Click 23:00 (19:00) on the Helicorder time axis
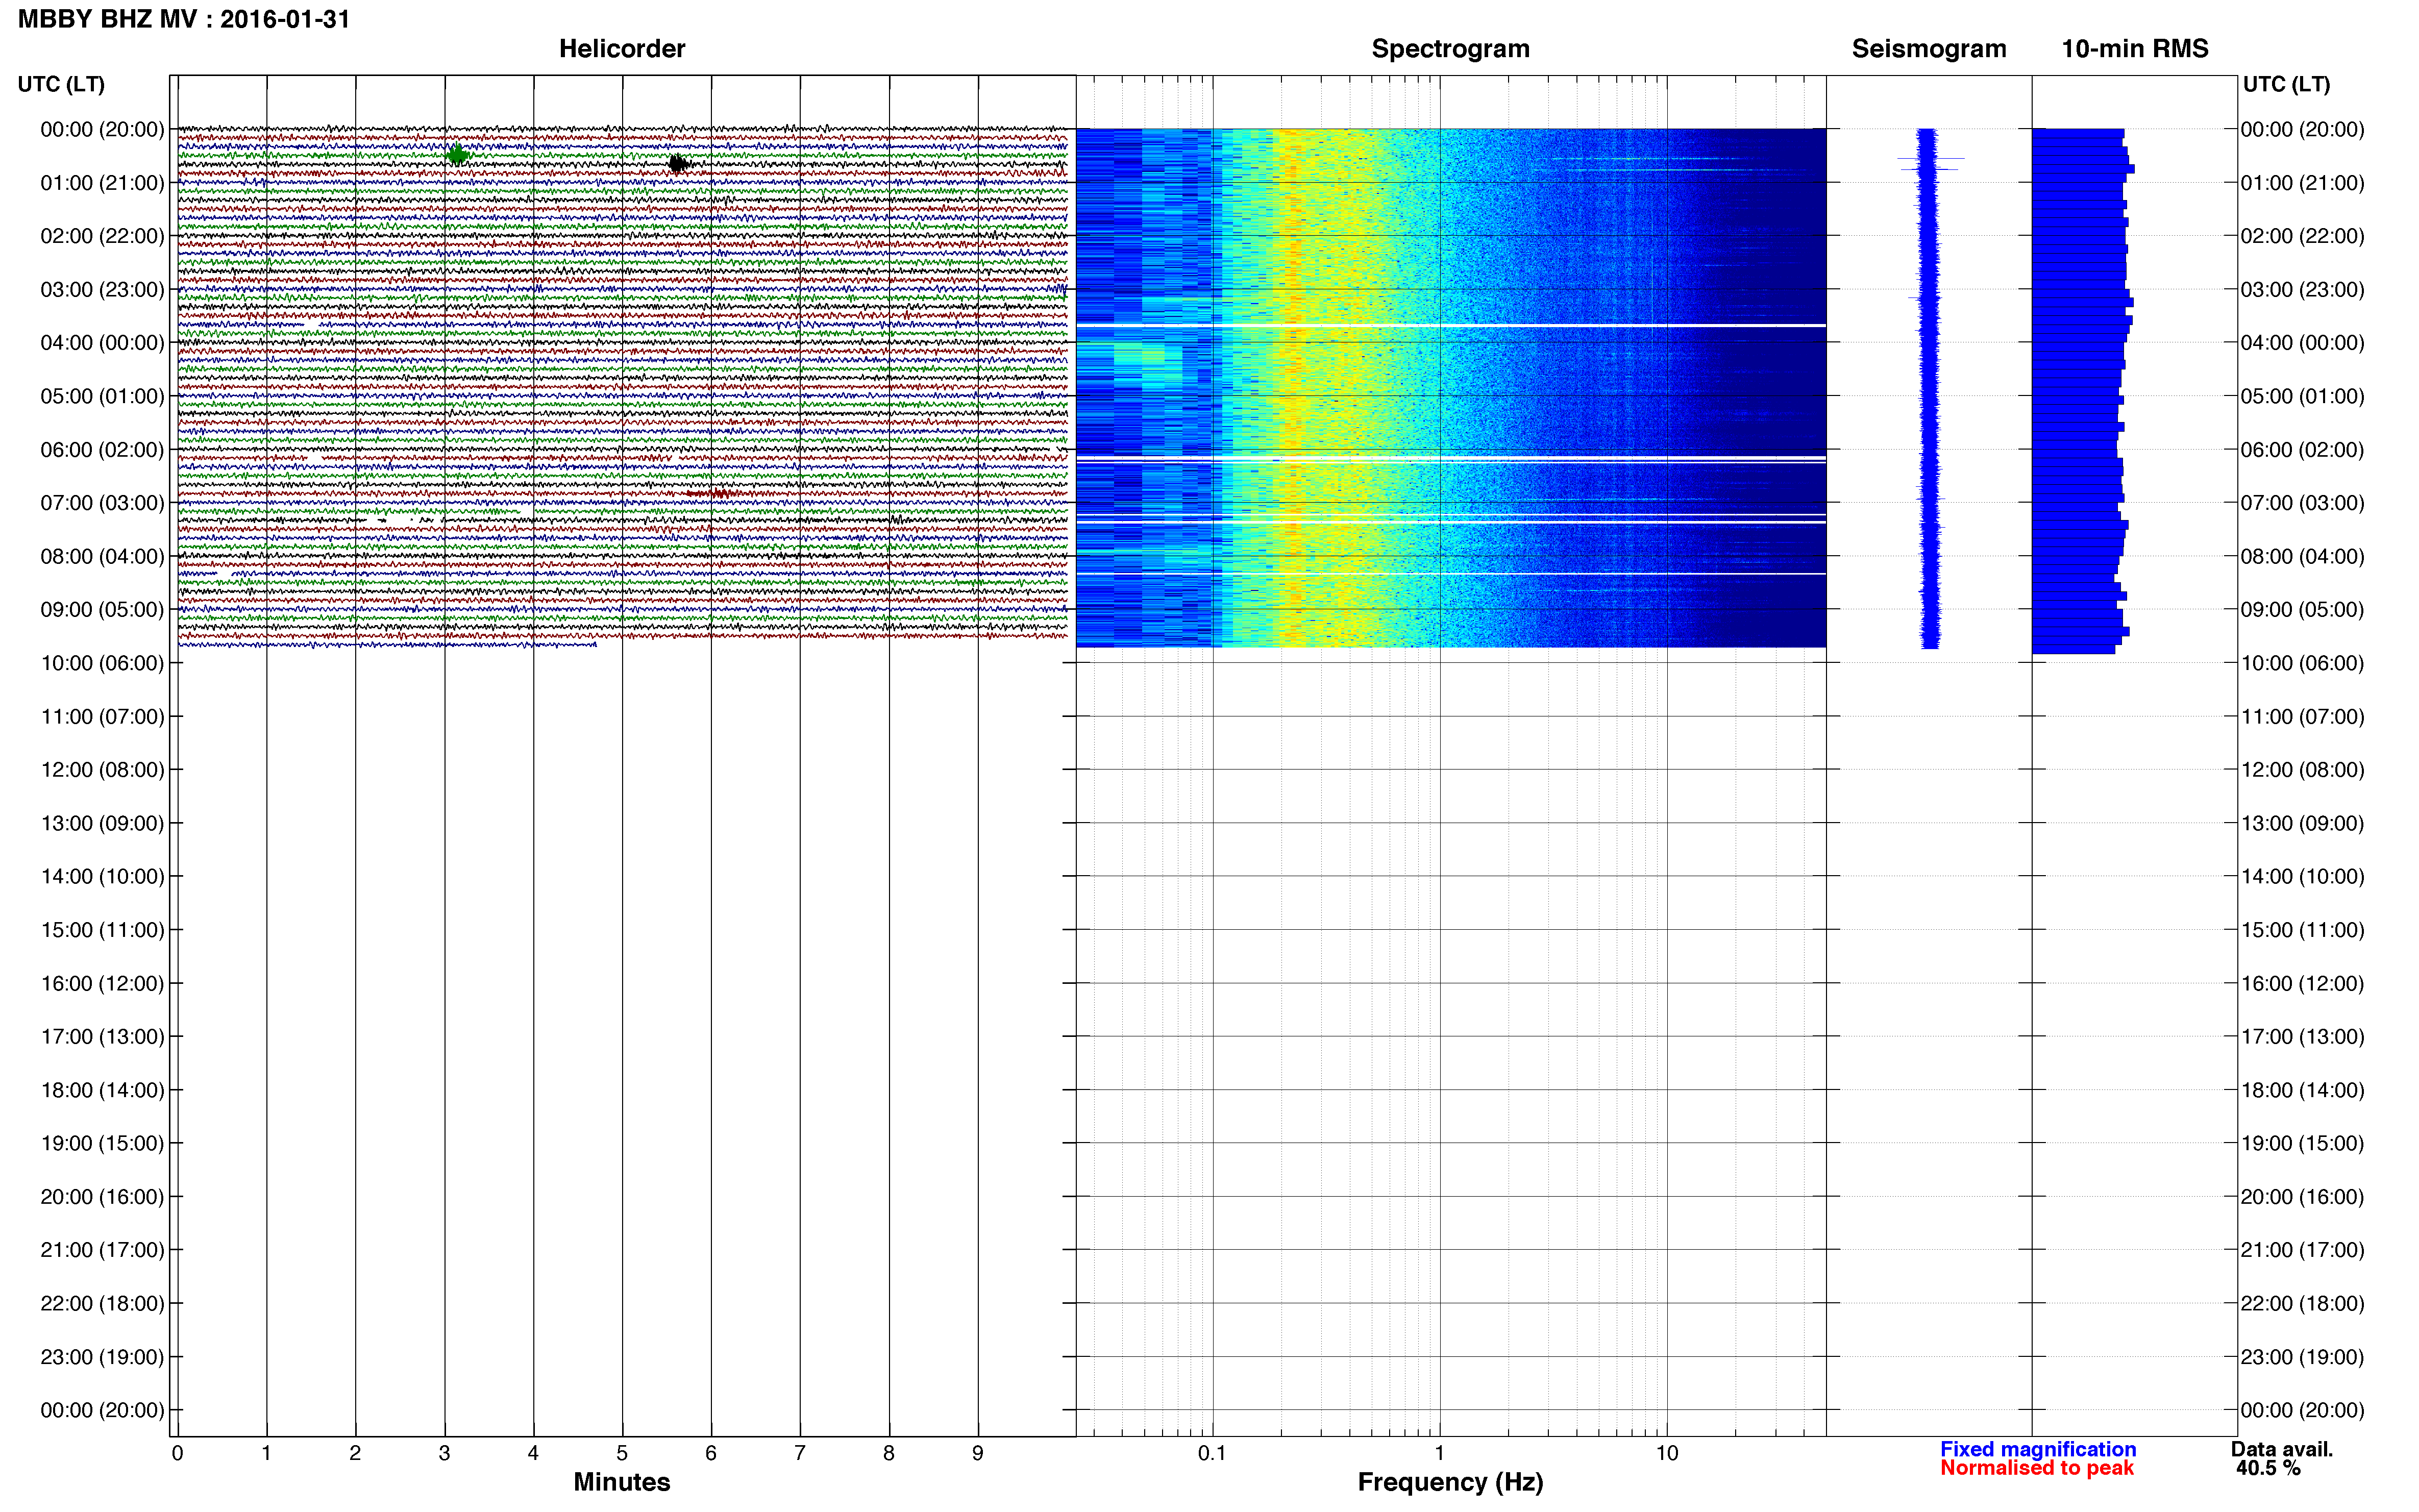 tap(102, 1357)
